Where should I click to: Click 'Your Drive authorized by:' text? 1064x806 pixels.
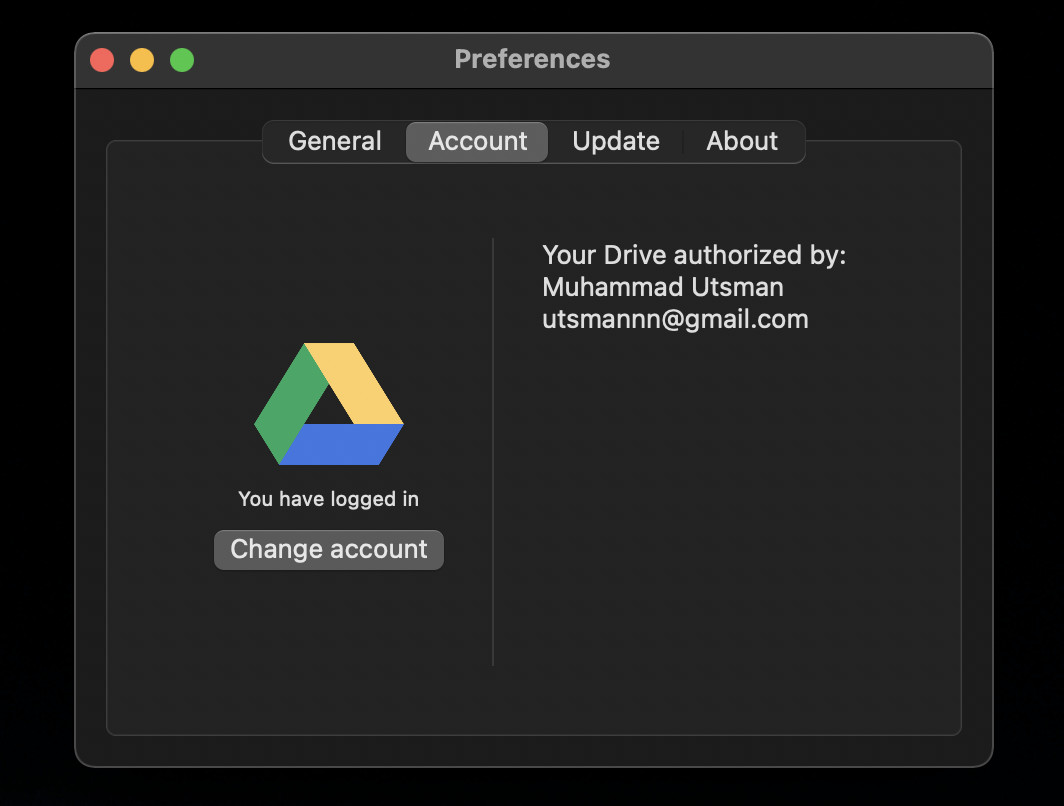694,255
